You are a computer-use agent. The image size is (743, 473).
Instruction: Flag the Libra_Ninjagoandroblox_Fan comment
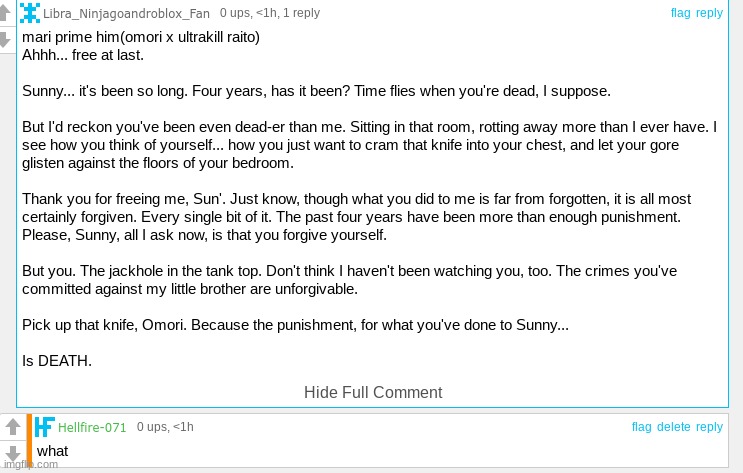click(680, 13)
